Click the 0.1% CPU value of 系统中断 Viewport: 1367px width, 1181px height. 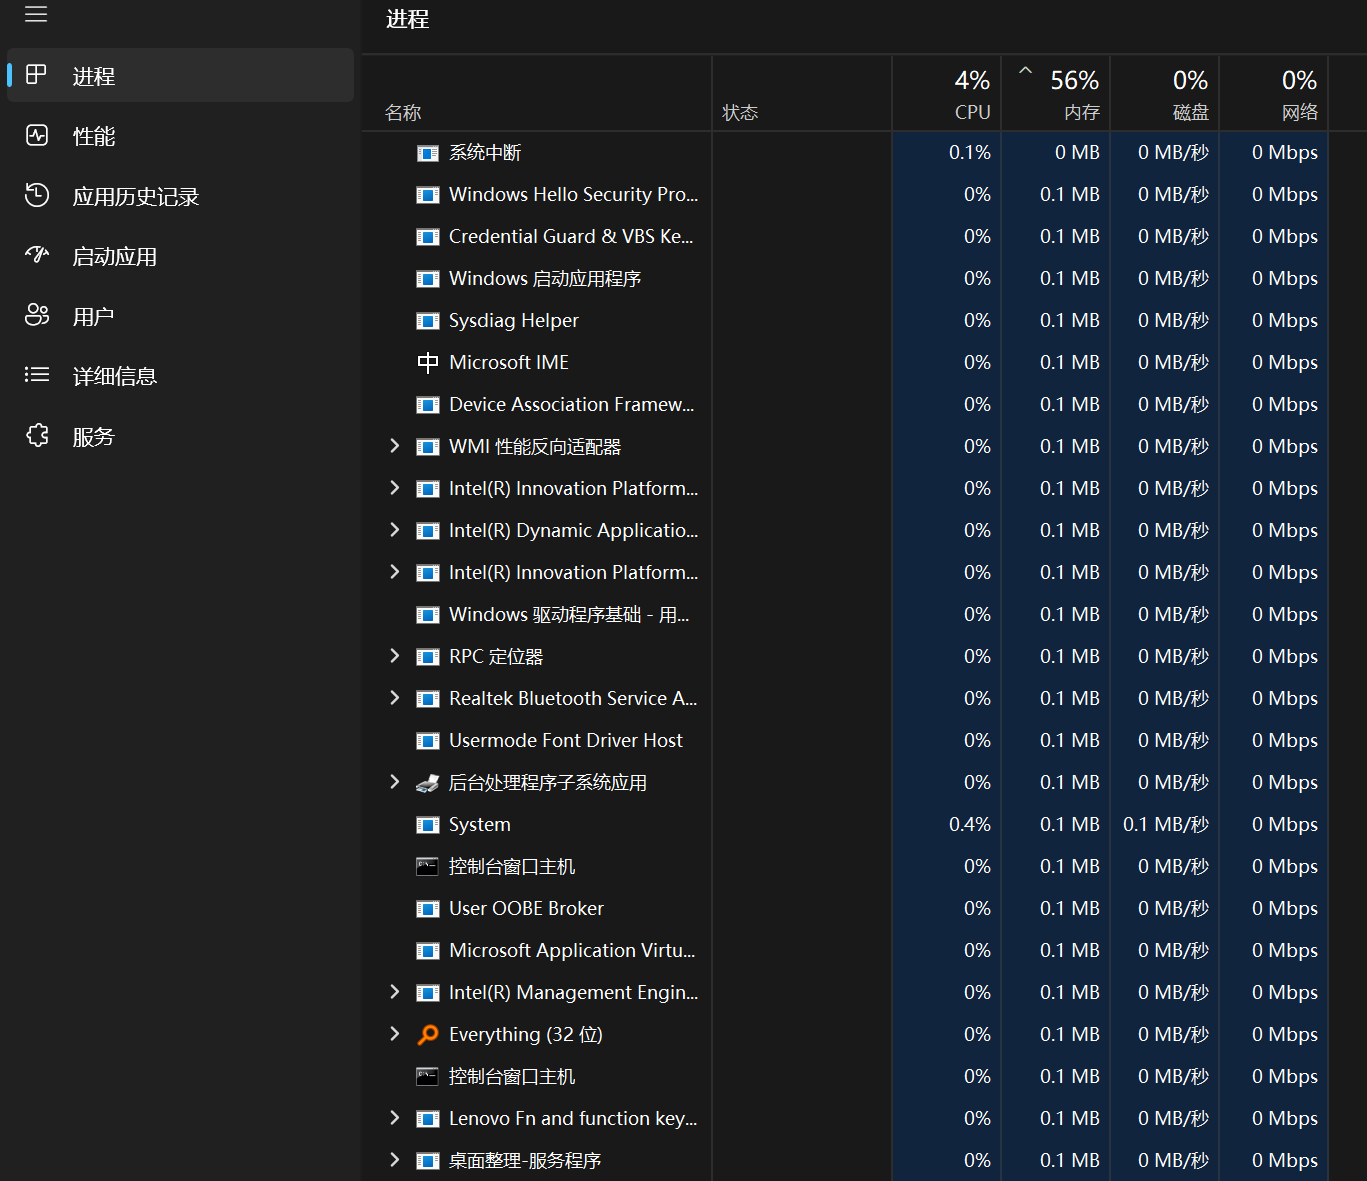point(970,153)
